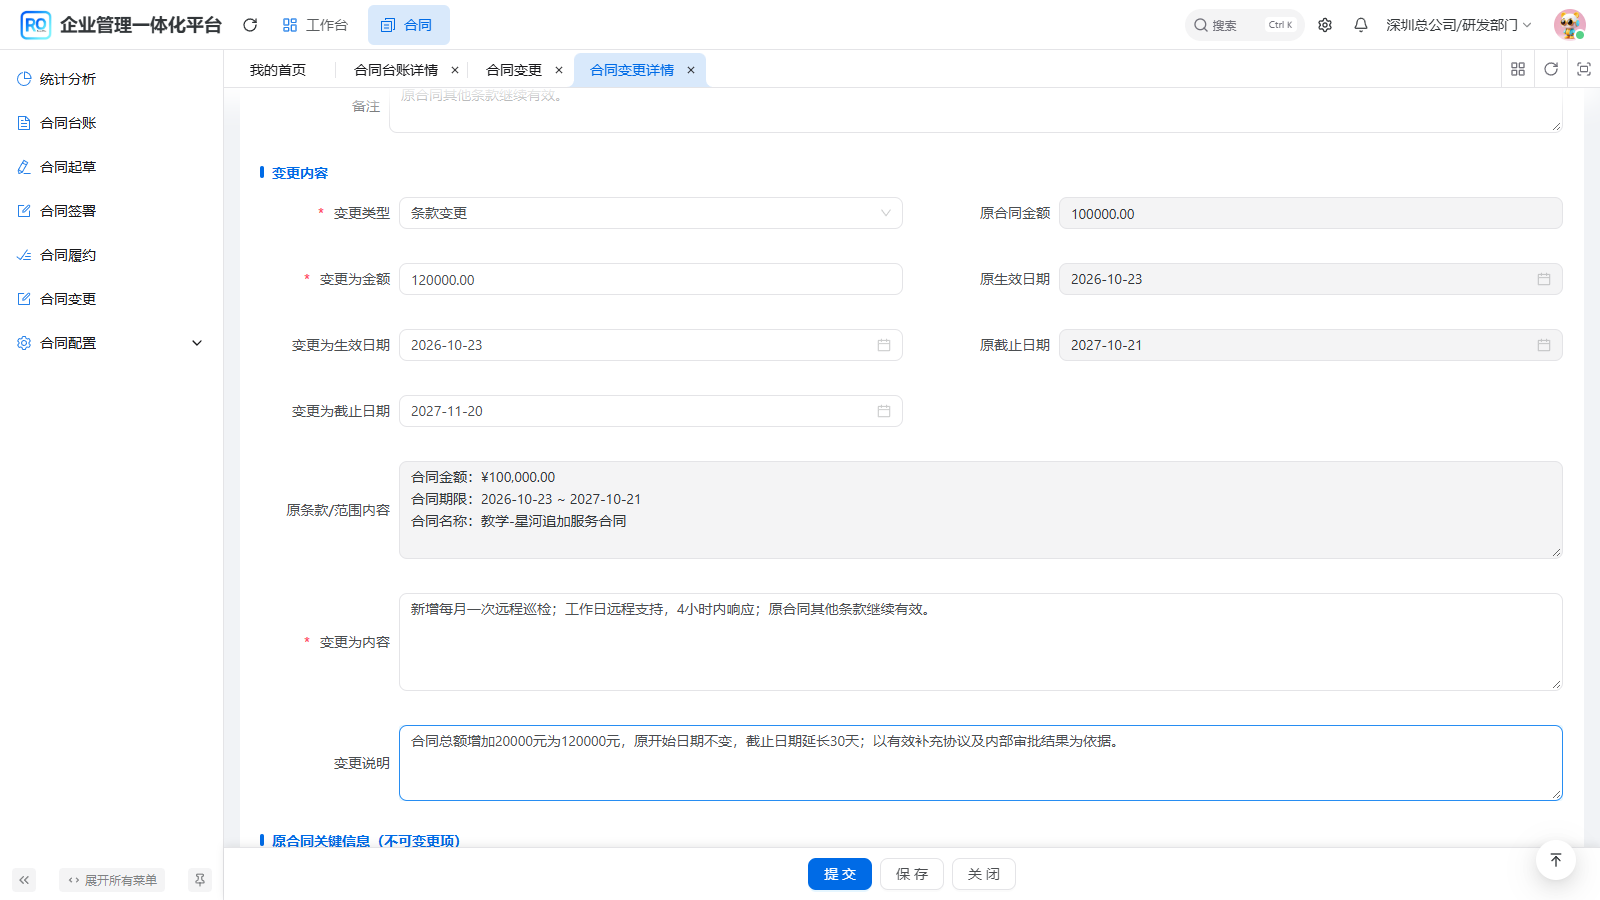Click the 关闭 button
Viewport: 1600px width, 900px height.
pos(984,874)
